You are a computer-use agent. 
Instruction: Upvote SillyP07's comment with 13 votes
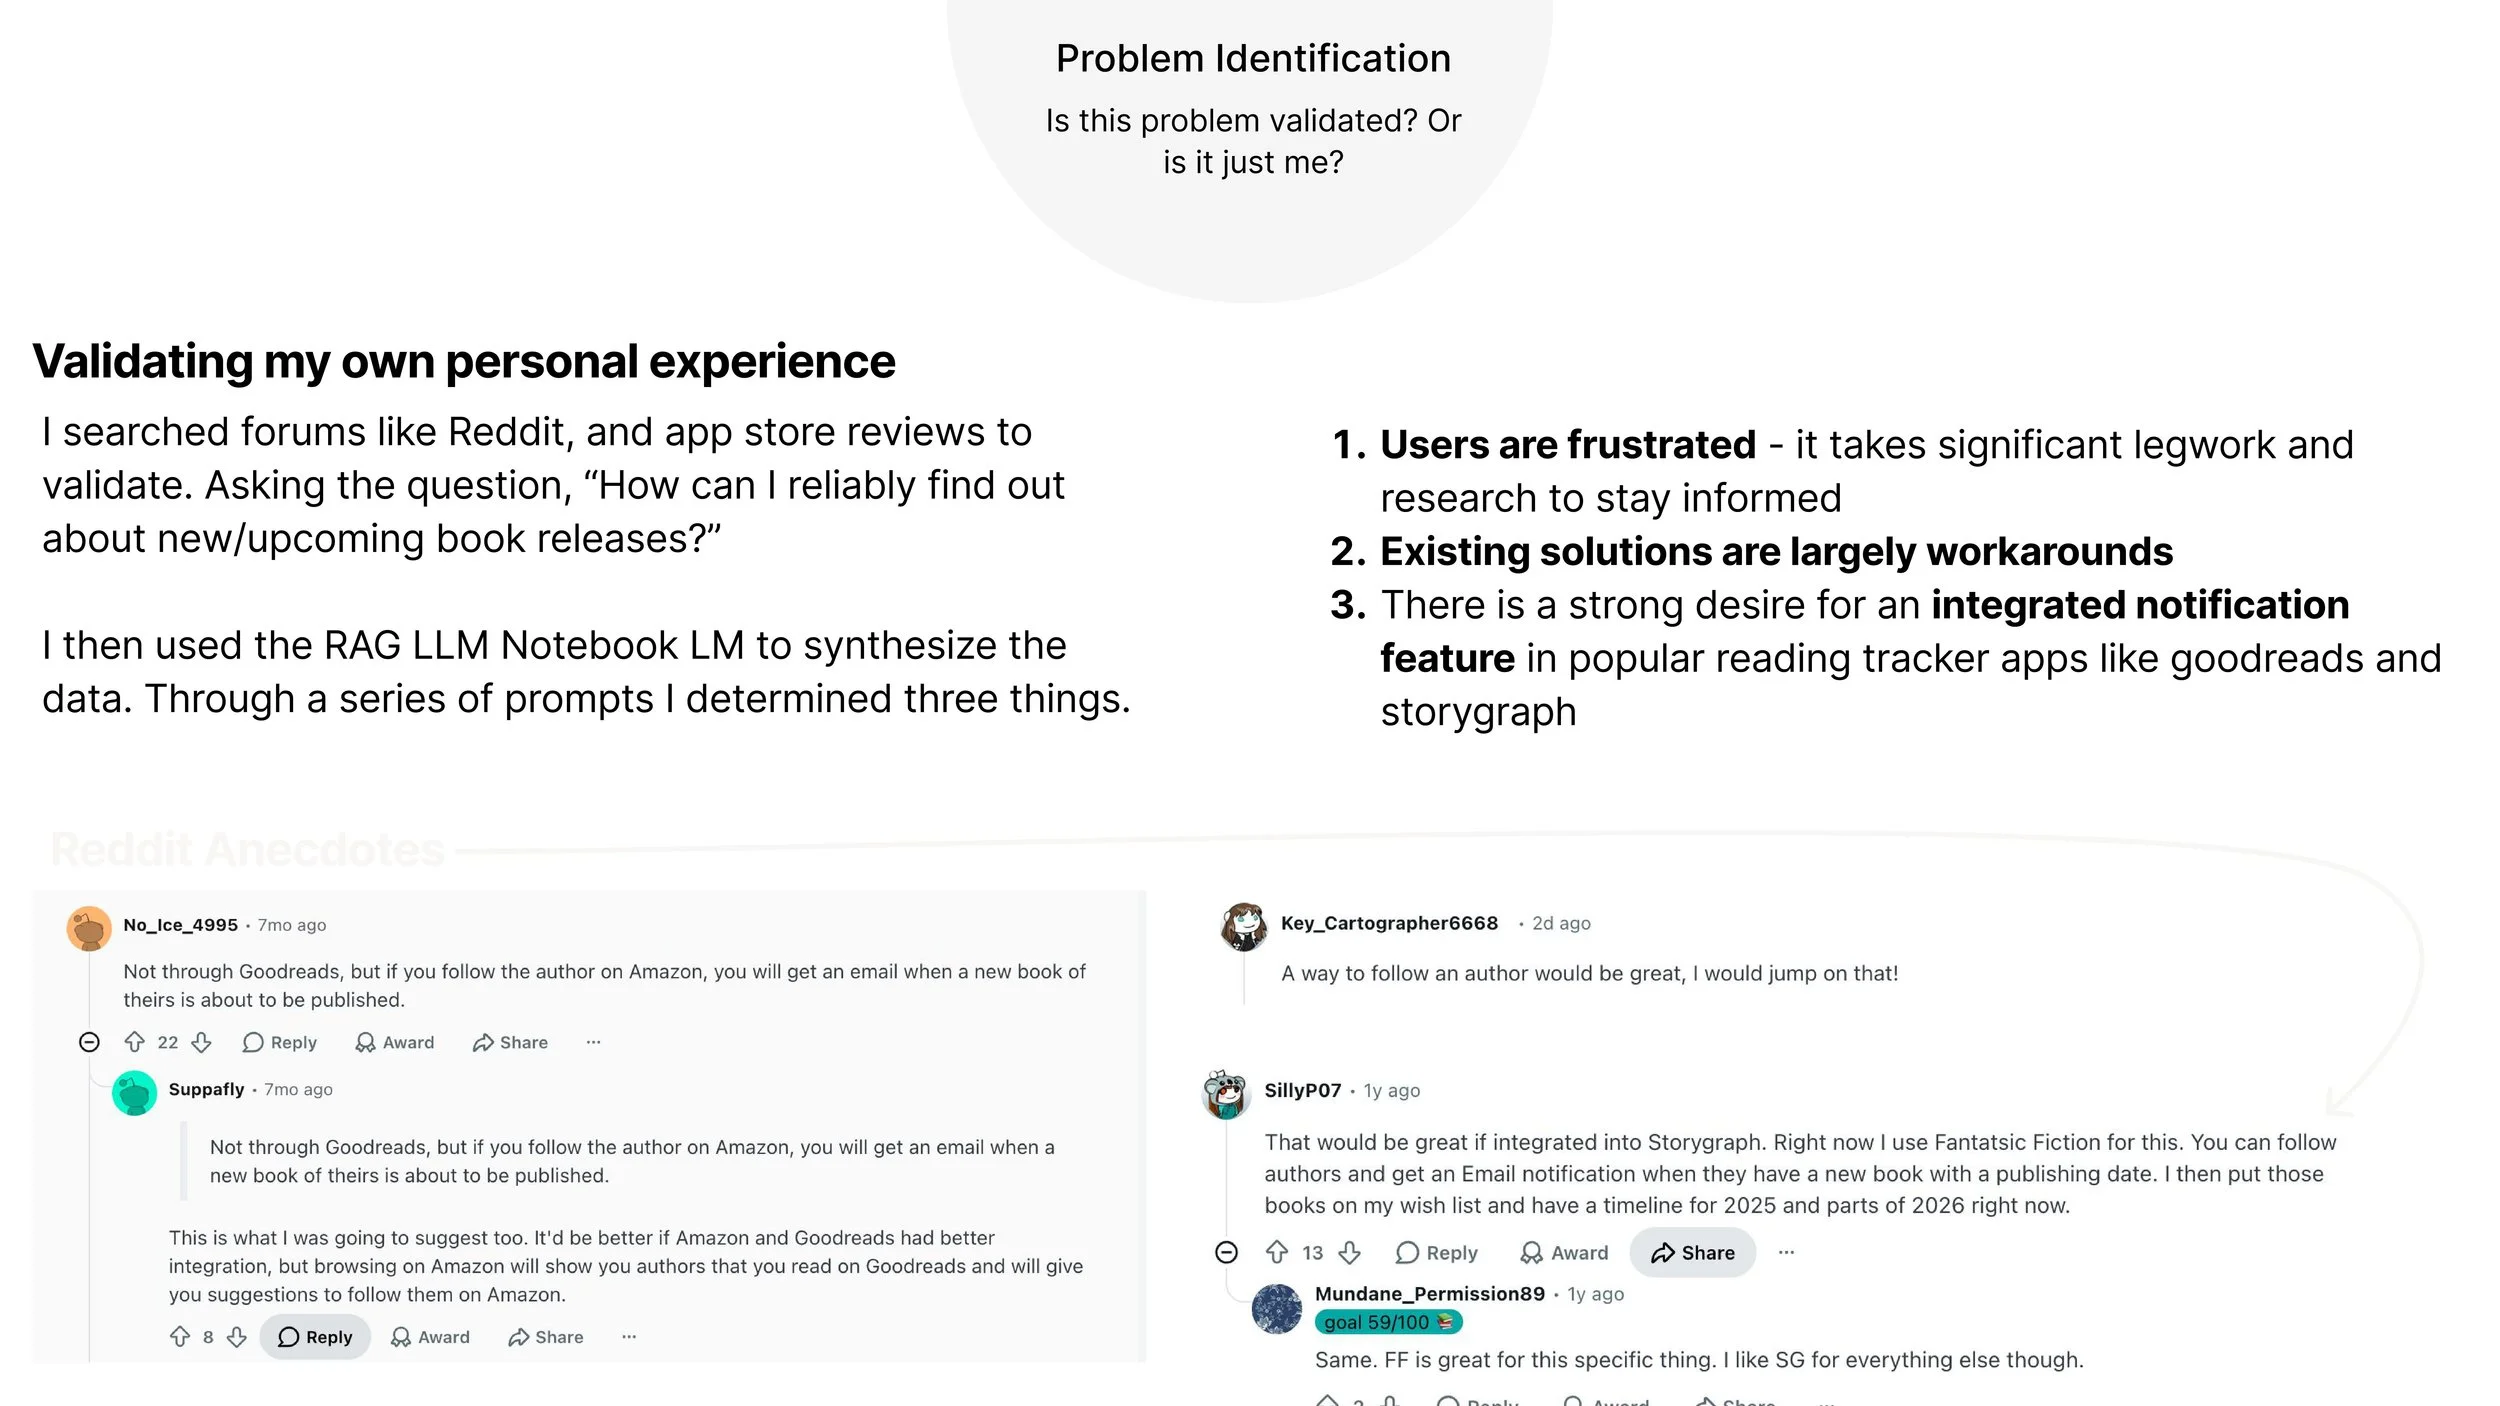point(1277,1252)
